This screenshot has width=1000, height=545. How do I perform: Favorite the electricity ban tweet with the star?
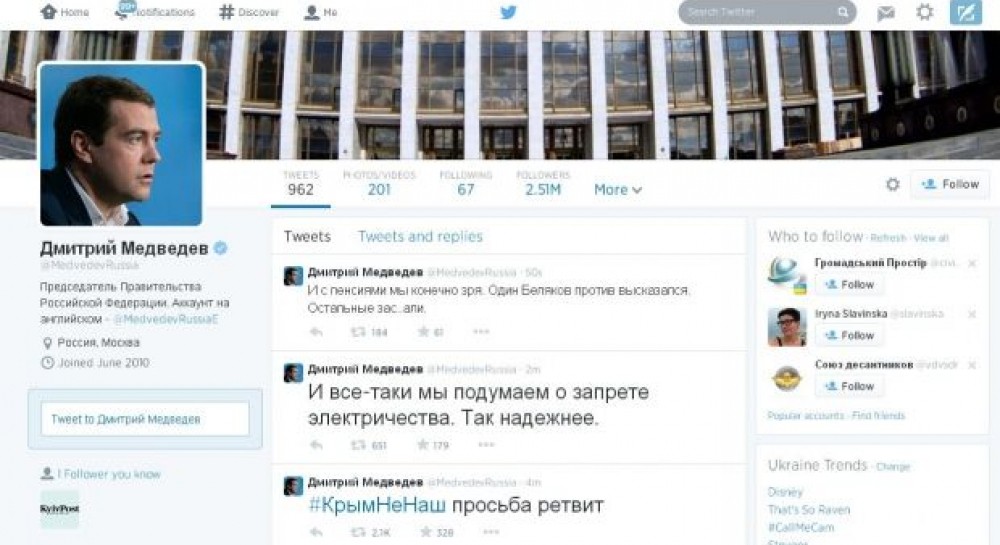[x=423, y=445]
